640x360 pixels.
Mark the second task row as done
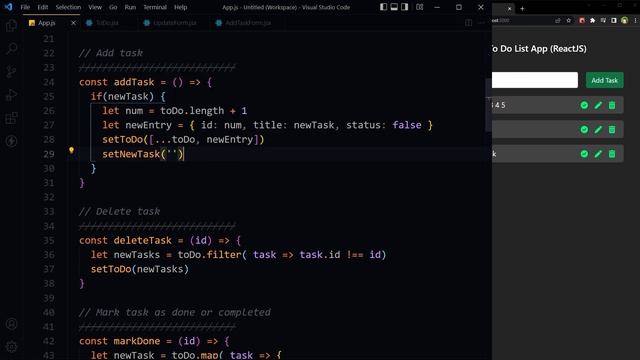(584, 130)
